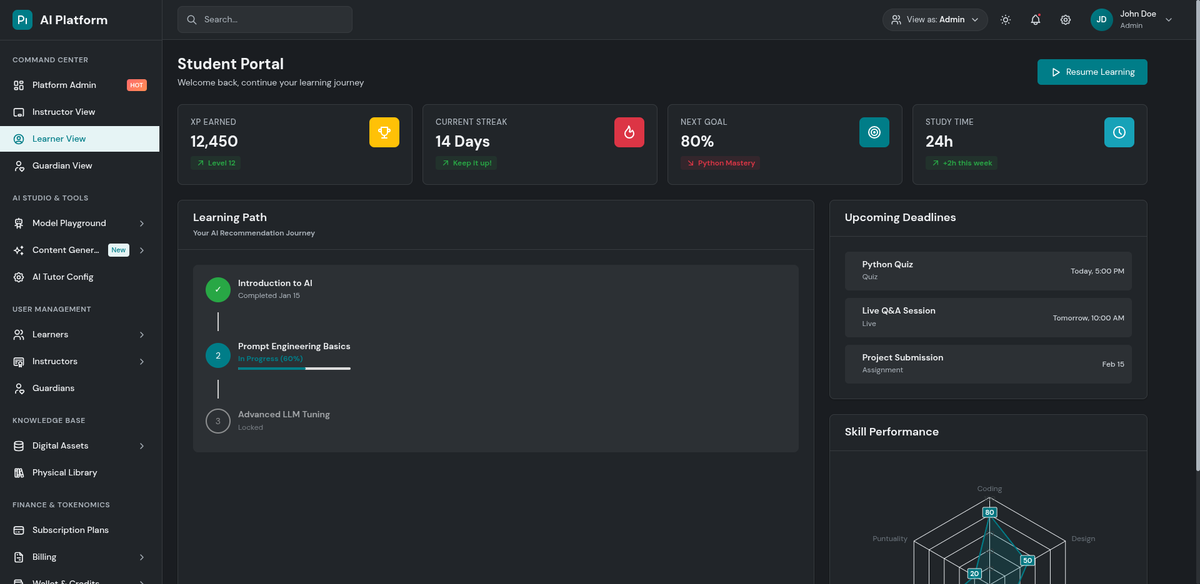Click the clock icon on Study Time card

1119,131
